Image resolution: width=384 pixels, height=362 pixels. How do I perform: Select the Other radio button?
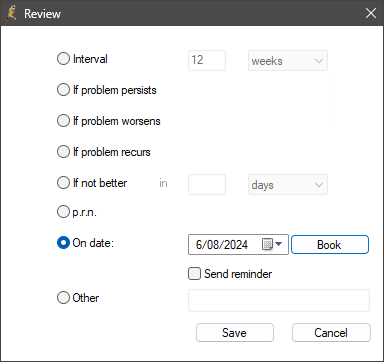click(x=63, y=298)
